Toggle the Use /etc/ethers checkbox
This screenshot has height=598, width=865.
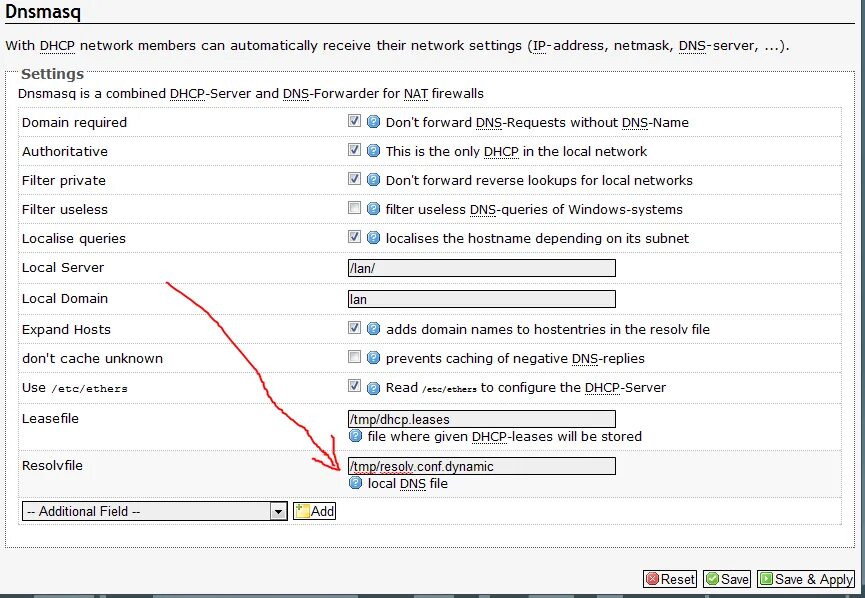coord(354,386)
